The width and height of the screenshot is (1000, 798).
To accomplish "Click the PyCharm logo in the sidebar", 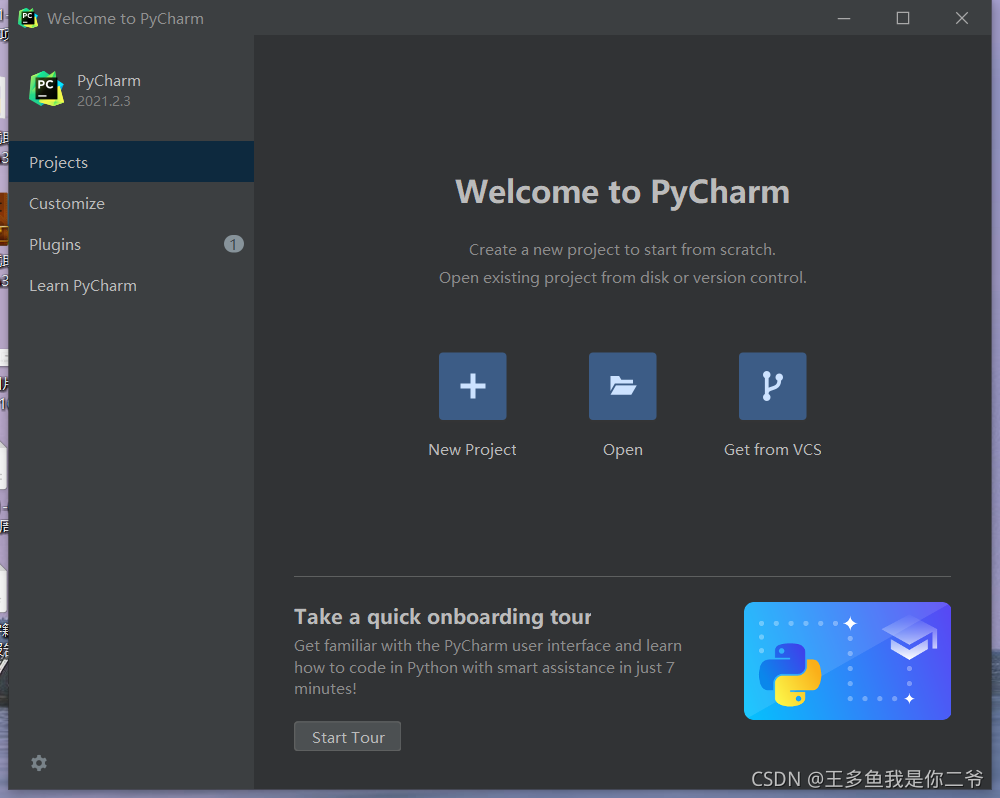I will click(x=46, y=89).
